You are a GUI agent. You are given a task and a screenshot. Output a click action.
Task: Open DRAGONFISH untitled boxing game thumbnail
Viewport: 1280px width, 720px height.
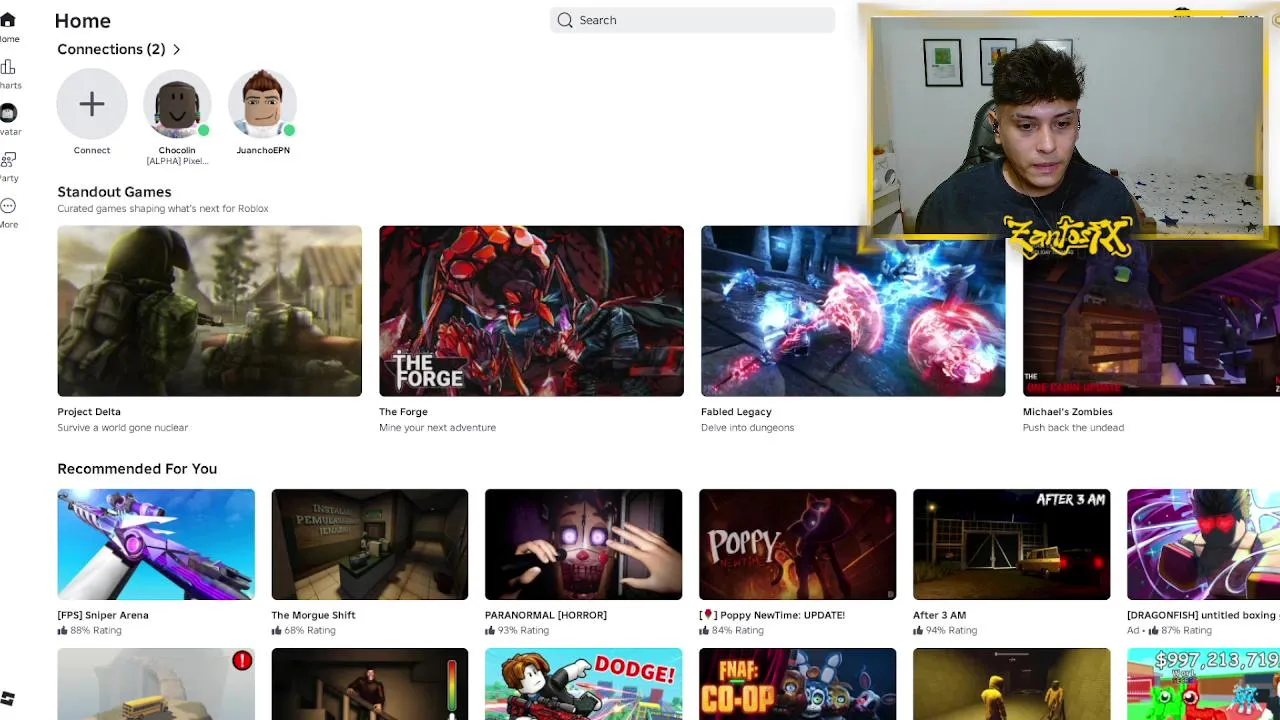click(x=1203, y=545)
